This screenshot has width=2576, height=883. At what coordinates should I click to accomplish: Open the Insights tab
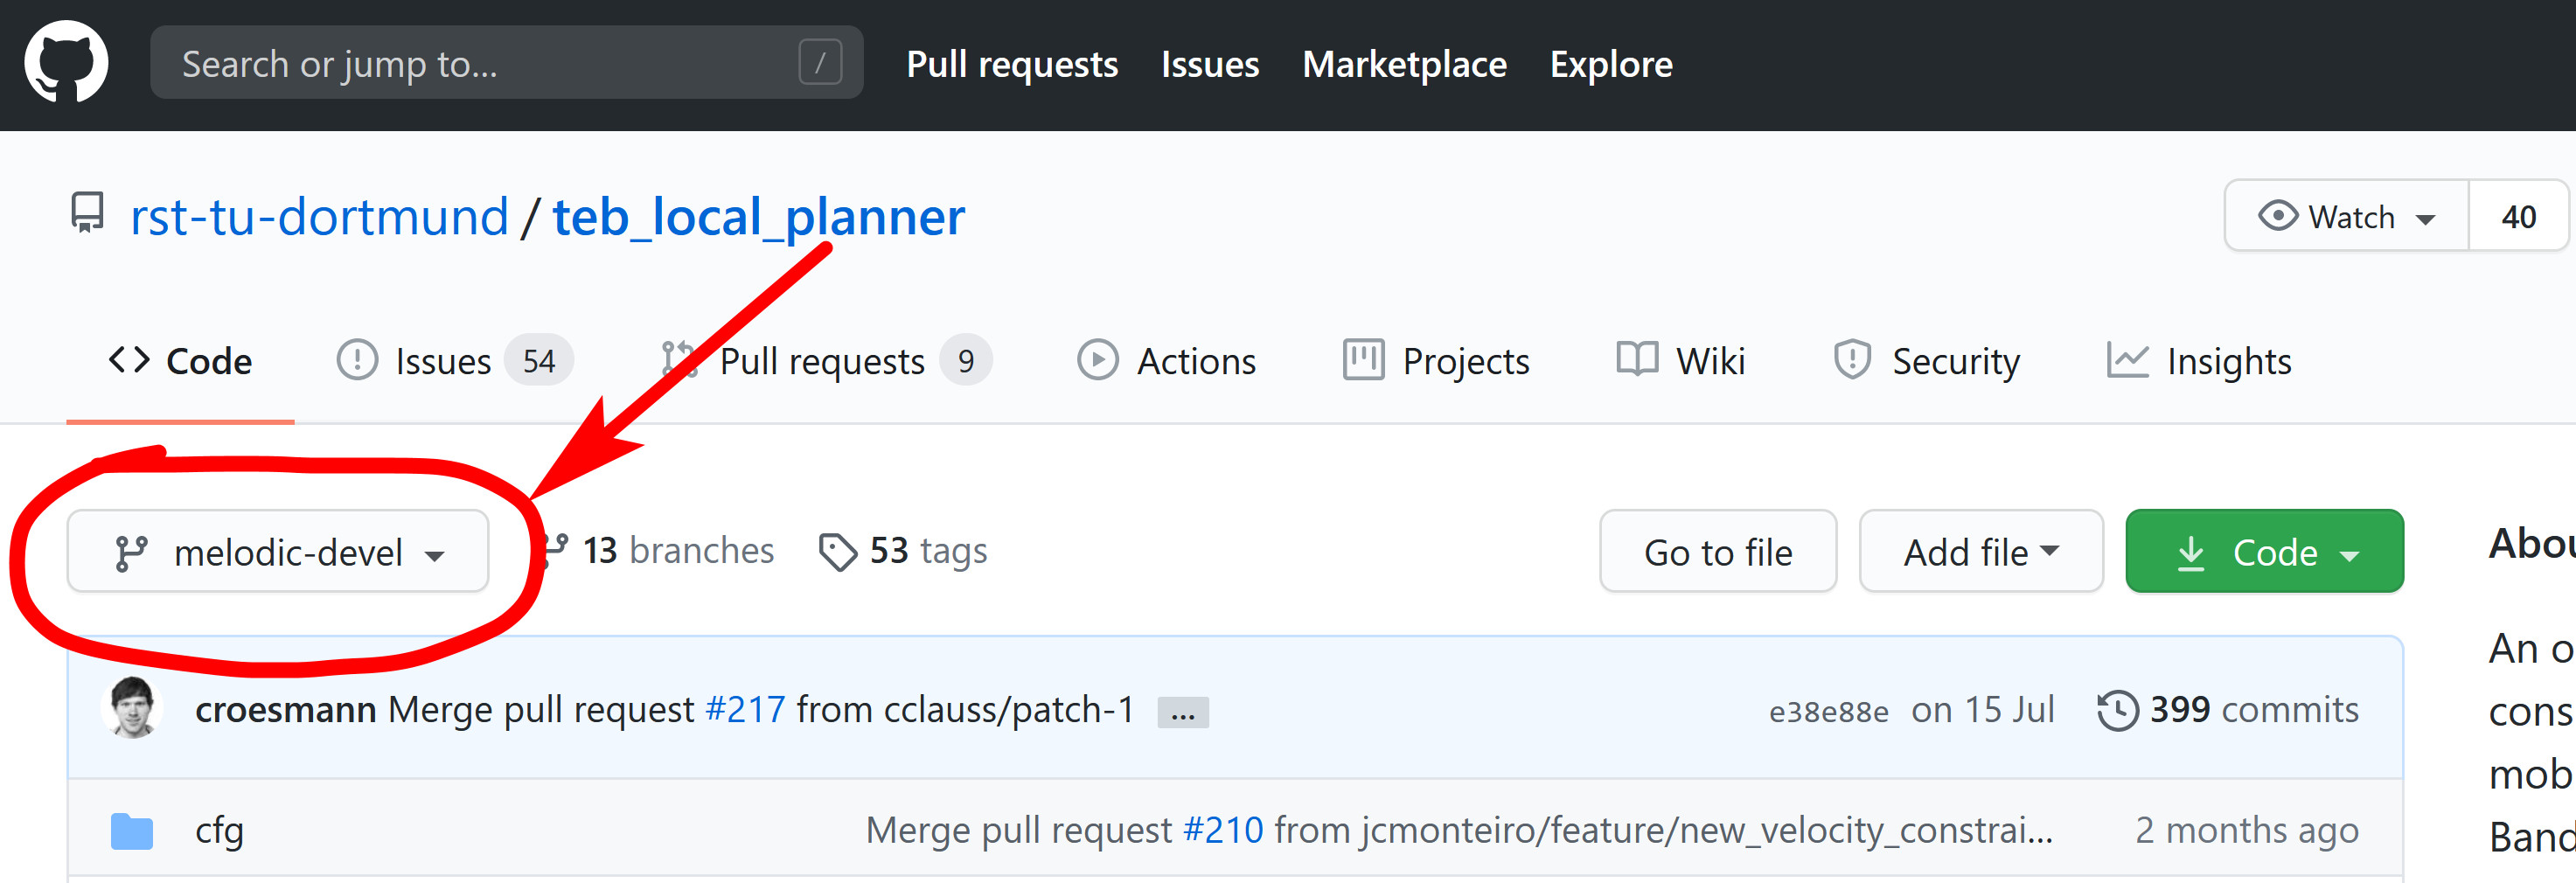coord(2199,361)
